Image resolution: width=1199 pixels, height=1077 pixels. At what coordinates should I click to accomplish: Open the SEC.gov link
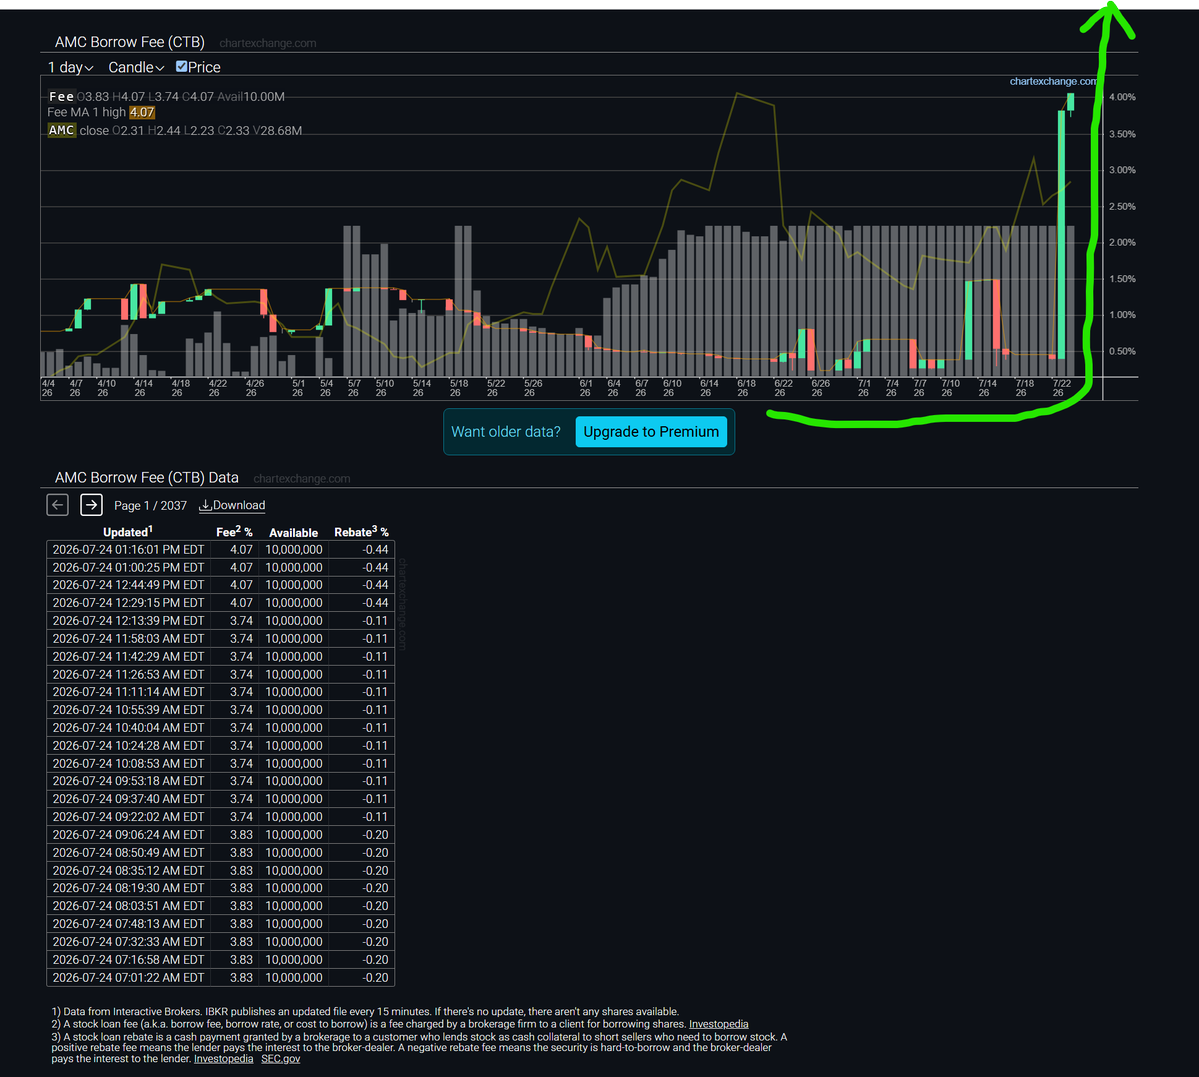pyautogui.click(x=281, y=1059)
